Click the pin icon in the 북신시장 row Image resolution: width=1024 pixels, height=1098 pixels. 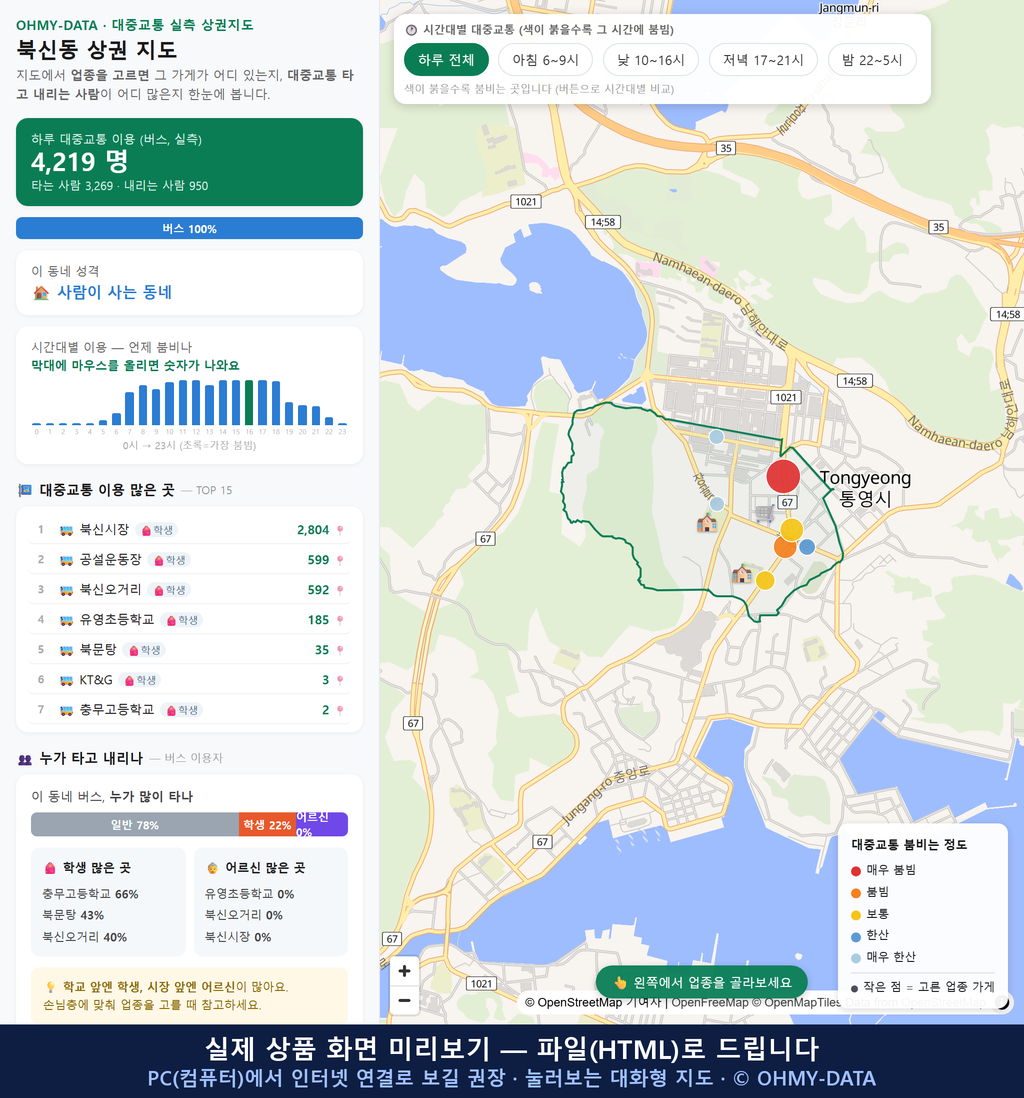point(340,530)
